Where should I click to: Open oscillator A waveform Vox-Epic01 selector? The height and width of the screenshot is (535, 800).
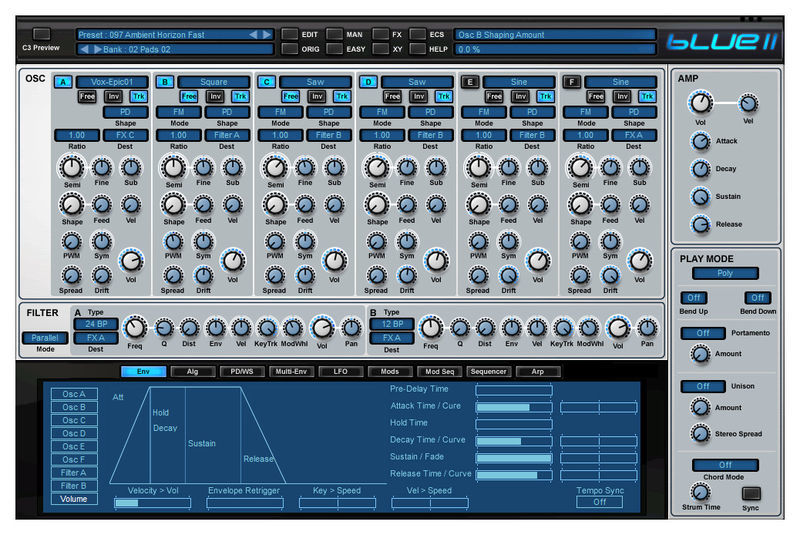[x=112, y=82]
